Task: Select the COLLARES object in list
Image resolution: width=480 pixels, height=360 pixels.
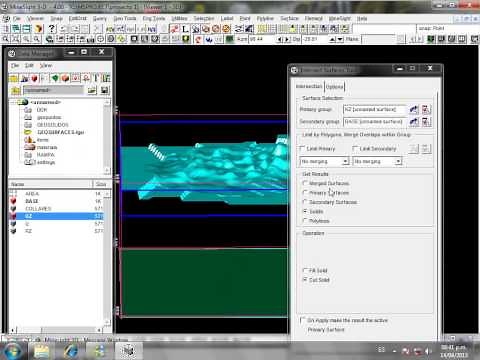Action: click(x=38, y=209)
